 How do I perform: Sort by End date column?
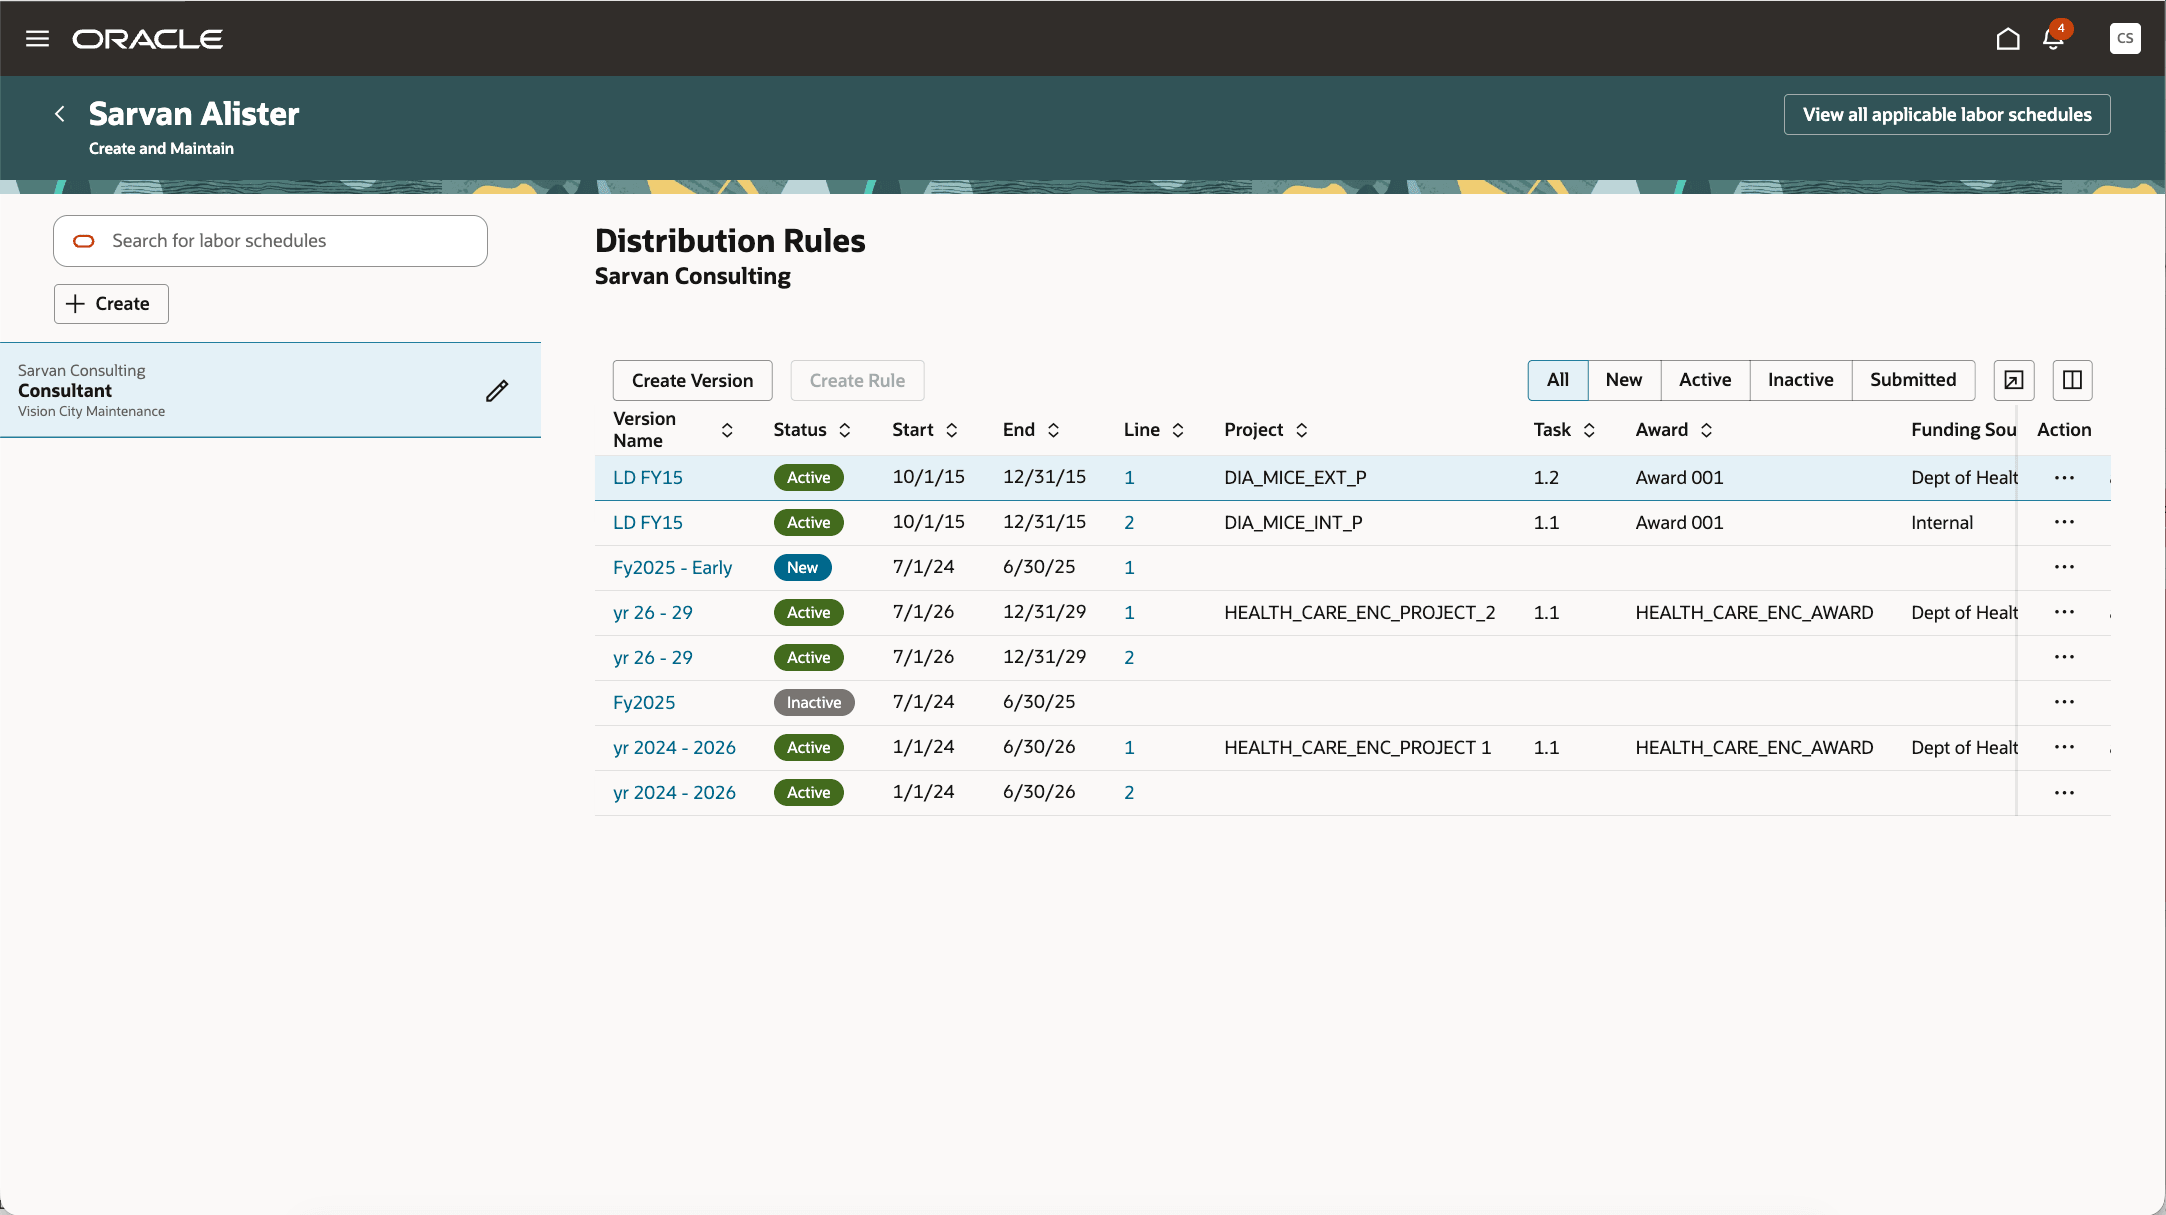click(x=1053, y=430)
